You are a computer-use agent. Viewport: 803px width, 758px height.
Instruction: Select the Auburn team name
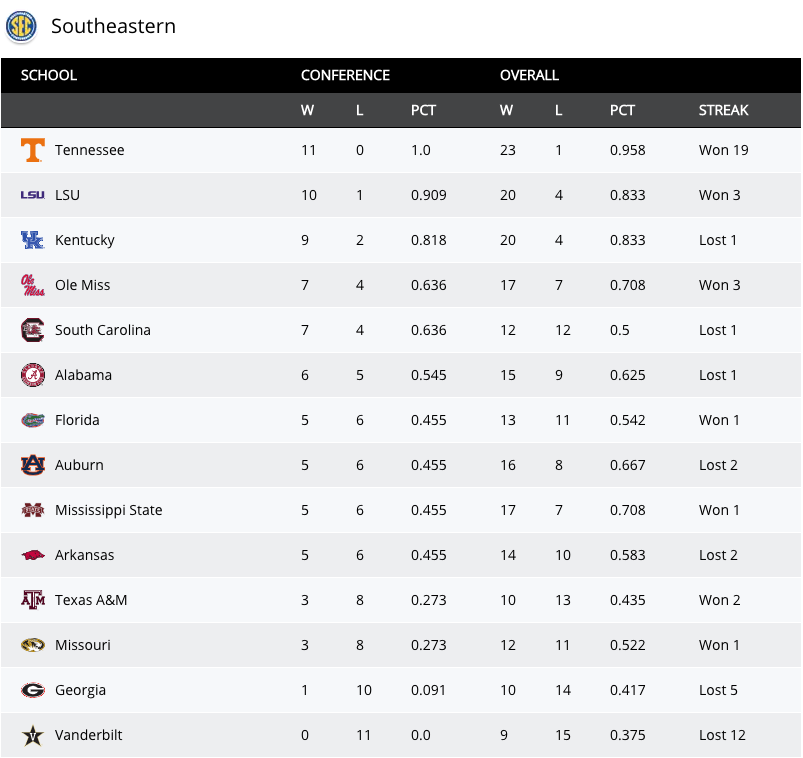click(79, 465)
